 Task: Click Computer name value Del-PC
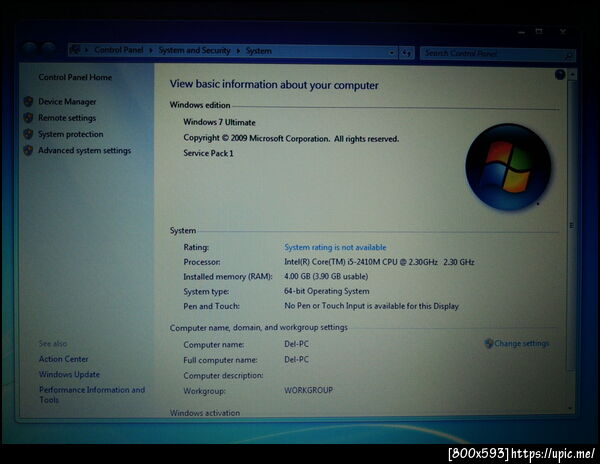point(296,344)
